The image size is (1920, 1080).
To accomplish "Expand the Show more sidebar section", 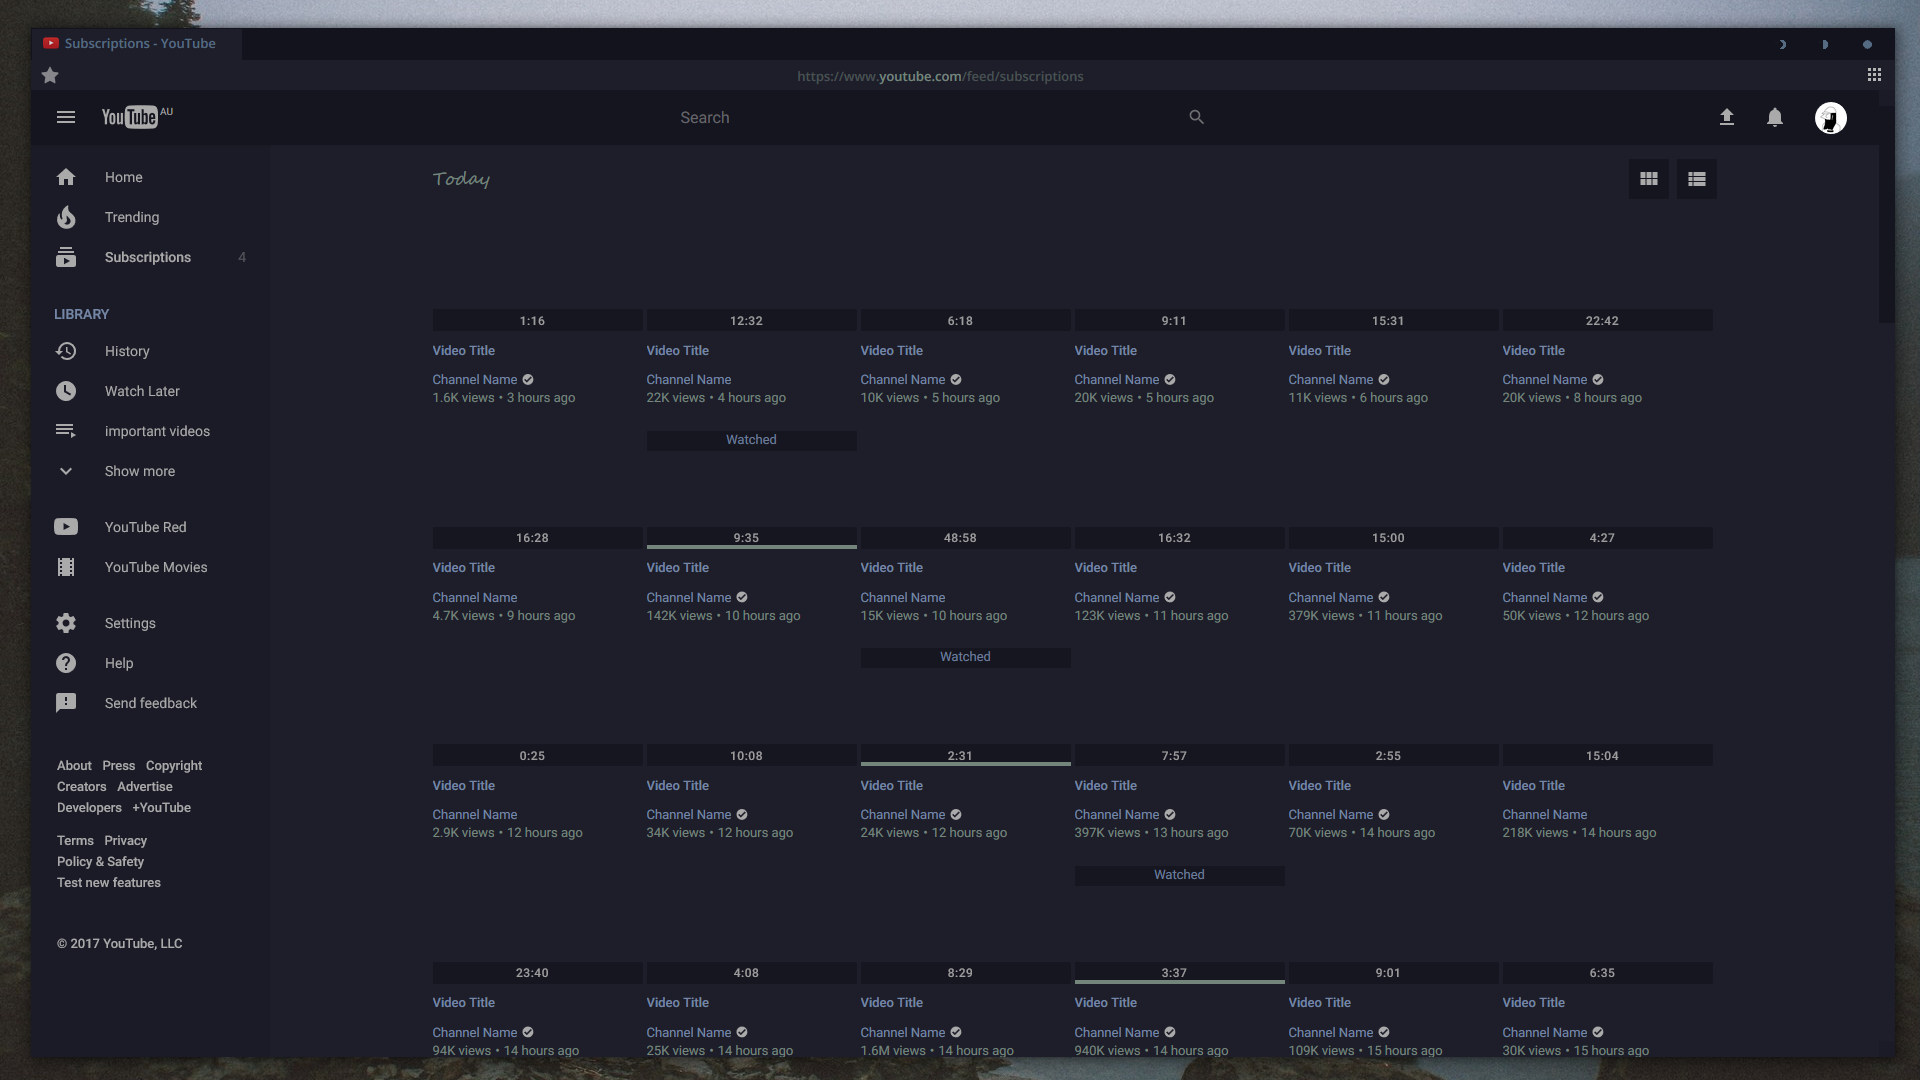I will coord(139,471).
